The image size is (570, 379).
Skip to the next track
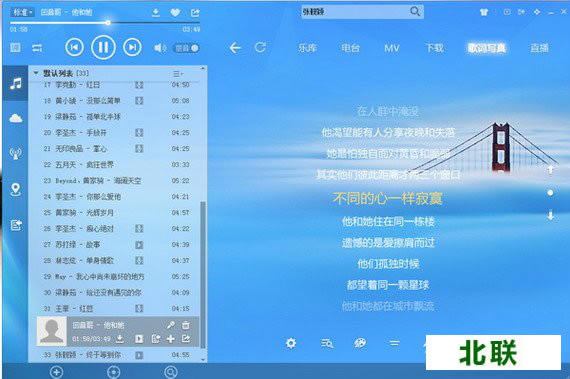132,47
